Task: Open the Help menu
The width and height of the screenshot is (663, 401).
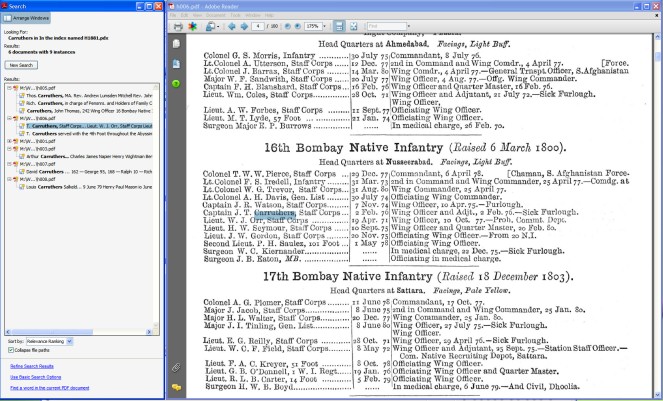Action: click(x=269, y=15)
